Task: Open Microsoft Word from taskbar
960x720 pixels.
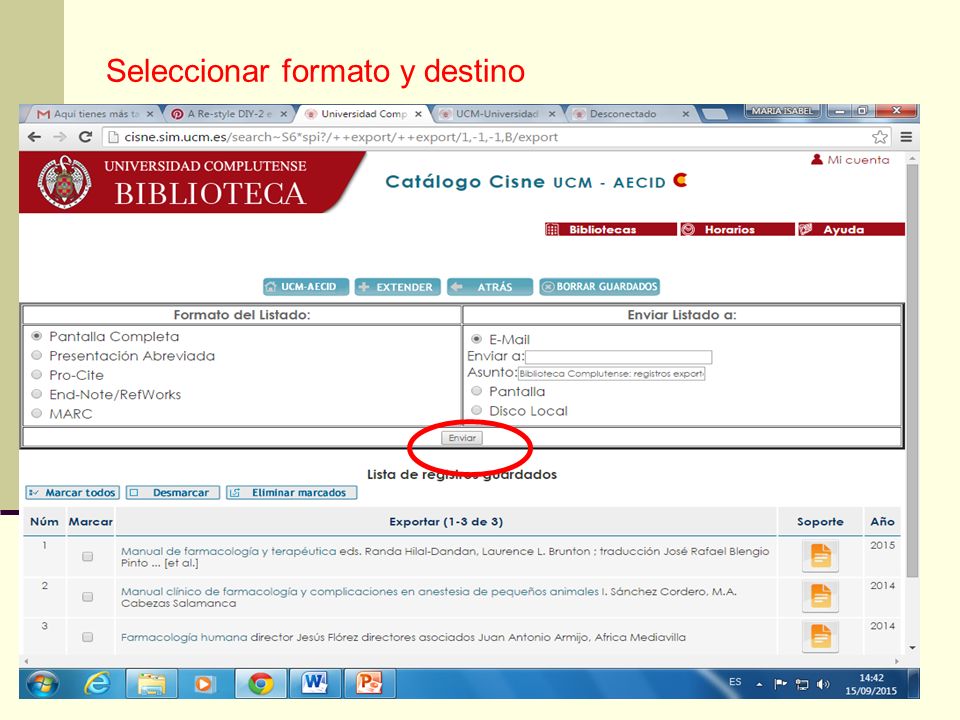Action: 314,683
